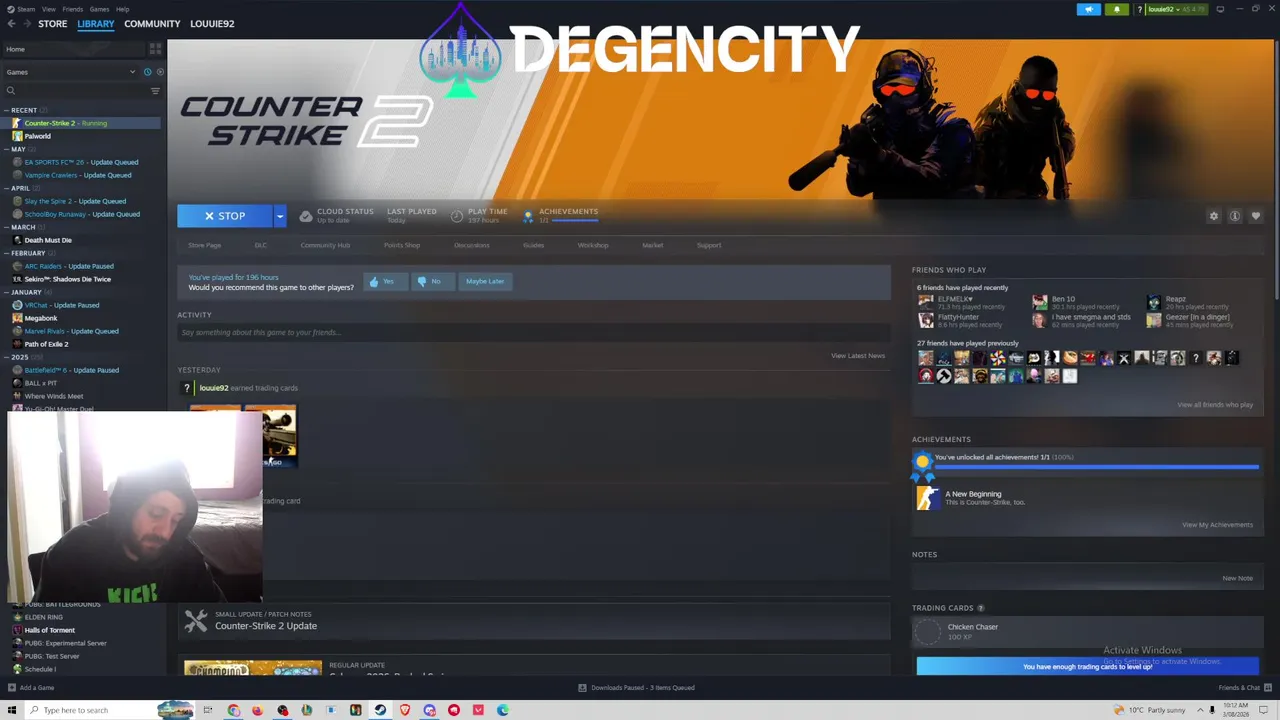Add Counter-Strike 2 to favorites heart

coord(1256,216)
